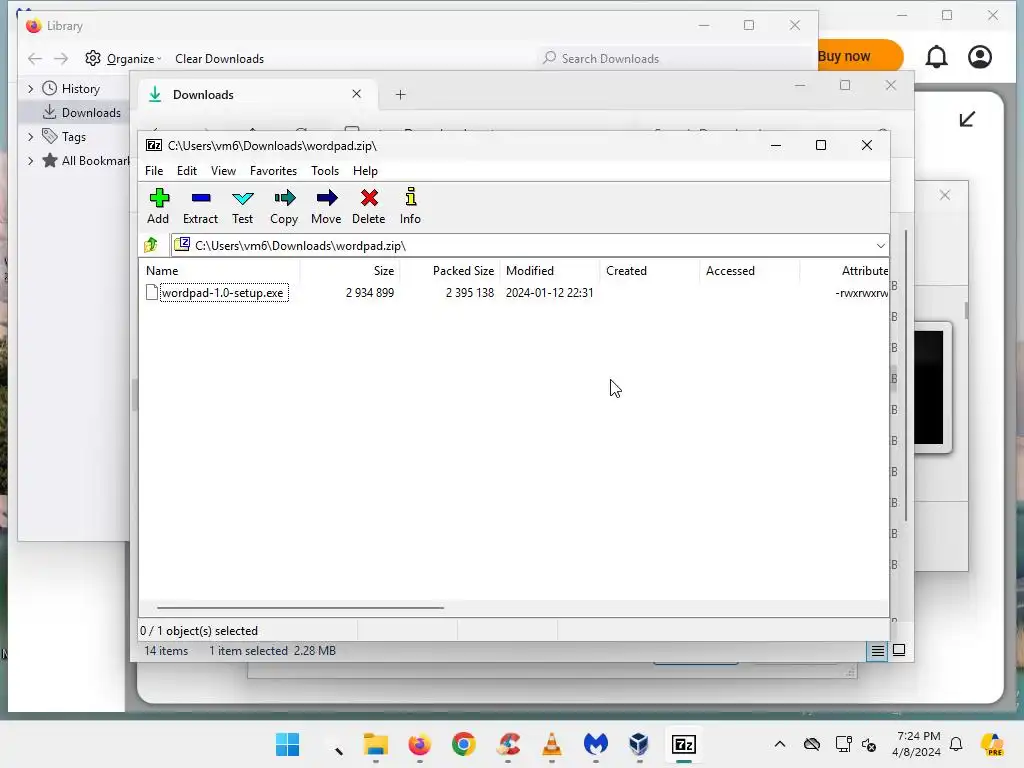Open VLC media player from the taskbar
Screen dimensions: 1024x768
[x=552, y=744]
